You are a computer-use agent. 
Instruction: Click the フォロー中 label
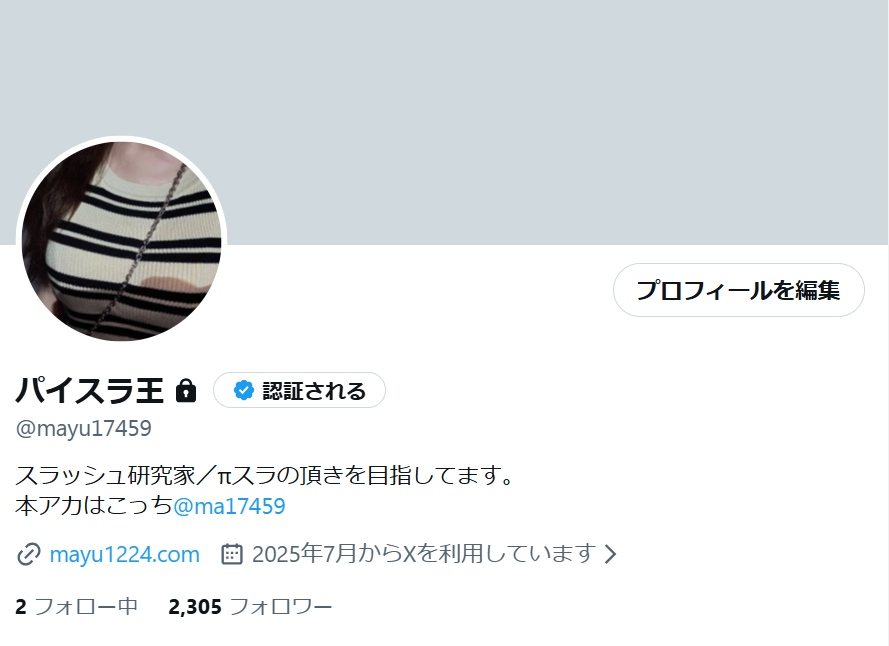point(86,607)
